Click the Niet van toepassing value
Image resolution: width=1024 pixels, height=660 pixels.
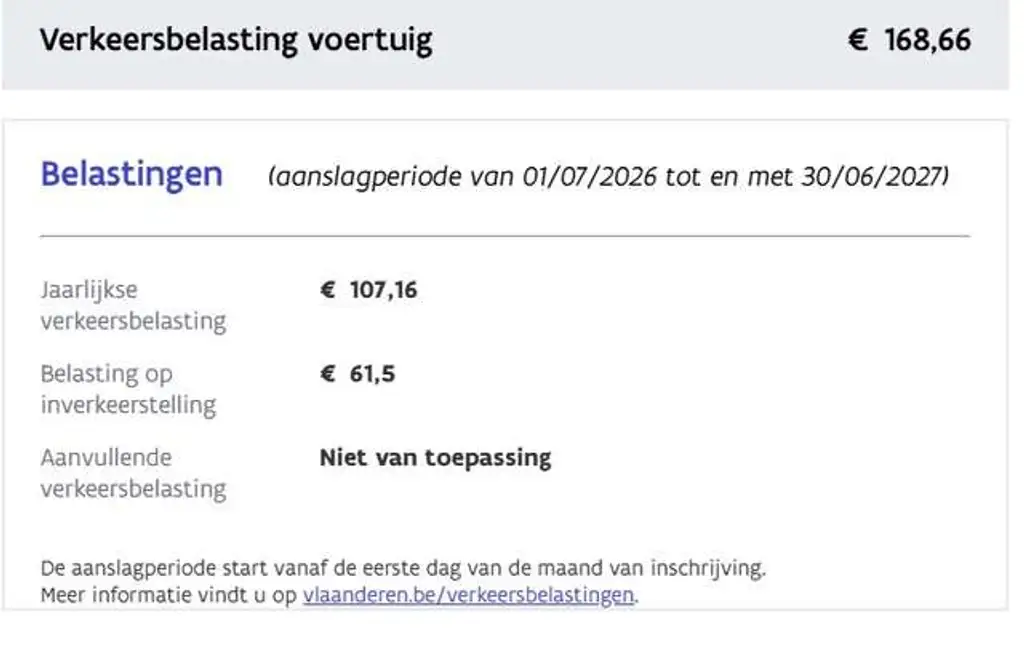pyautogui.click(x=435, y=458)
